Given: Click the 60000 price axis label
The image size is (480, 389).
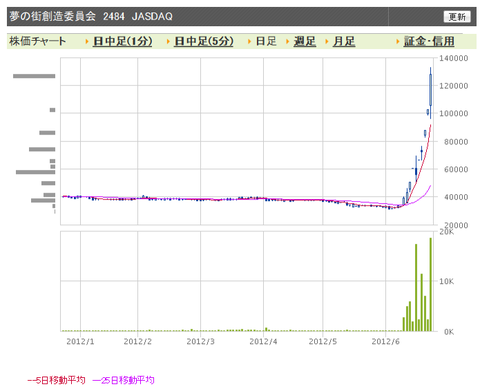Looking at the screenshot, I should [x=456, y=169].
